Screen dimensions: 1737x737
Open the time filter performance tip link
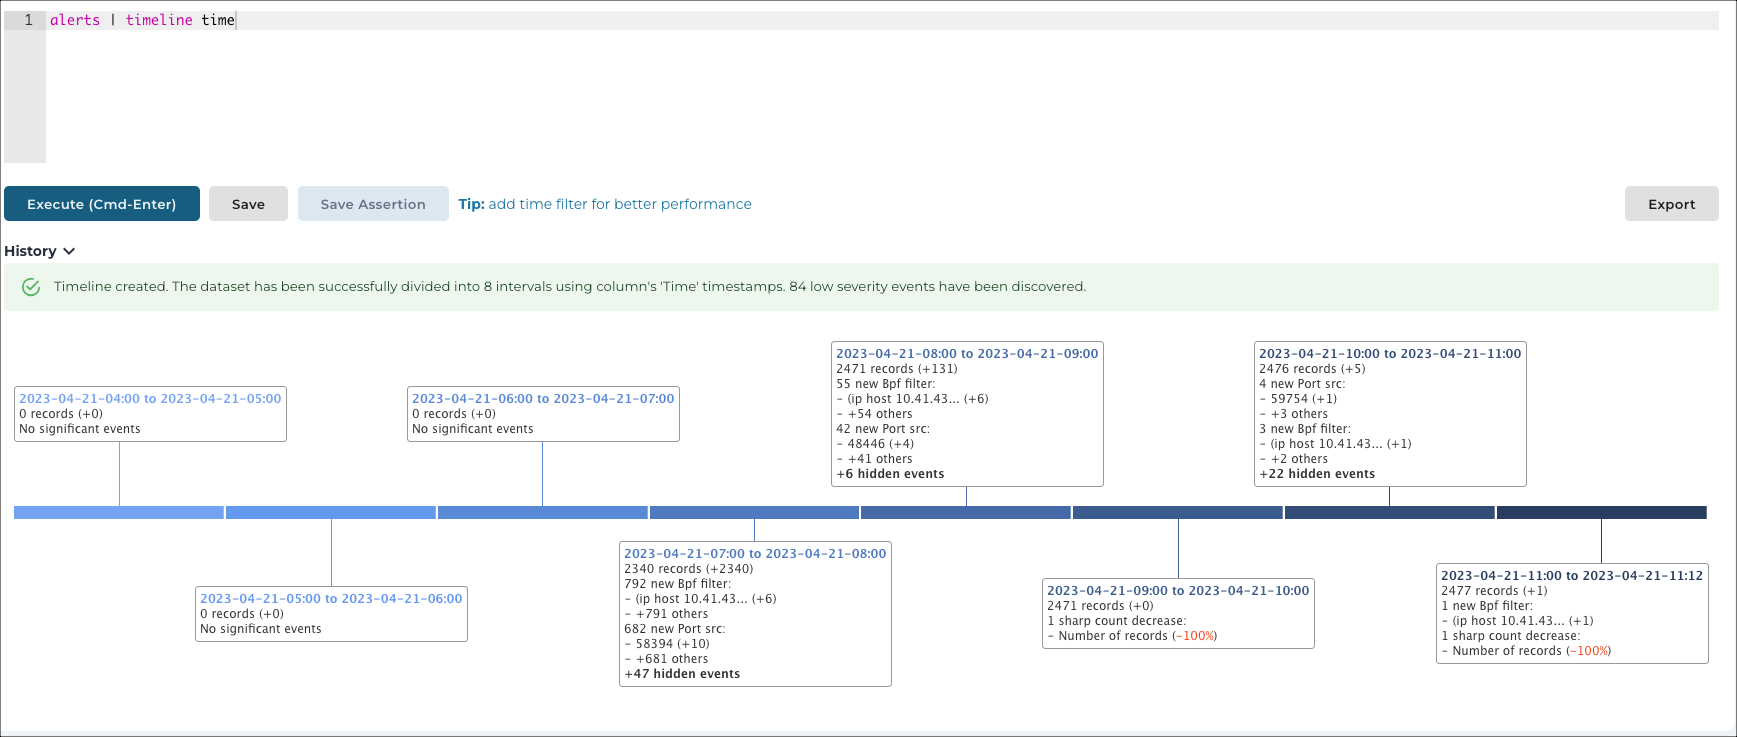[x=605, y=204]
